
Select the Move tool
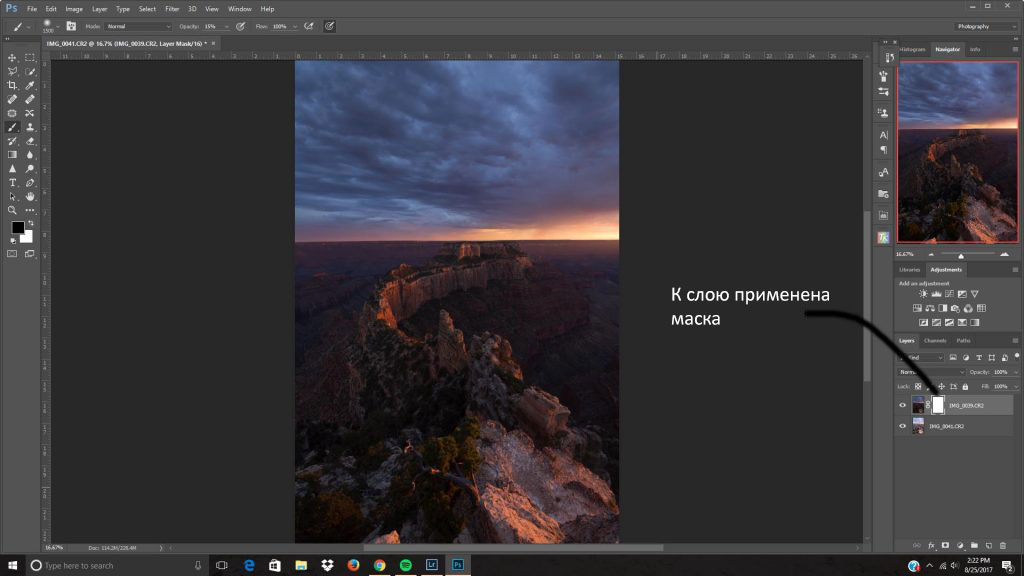12,57
